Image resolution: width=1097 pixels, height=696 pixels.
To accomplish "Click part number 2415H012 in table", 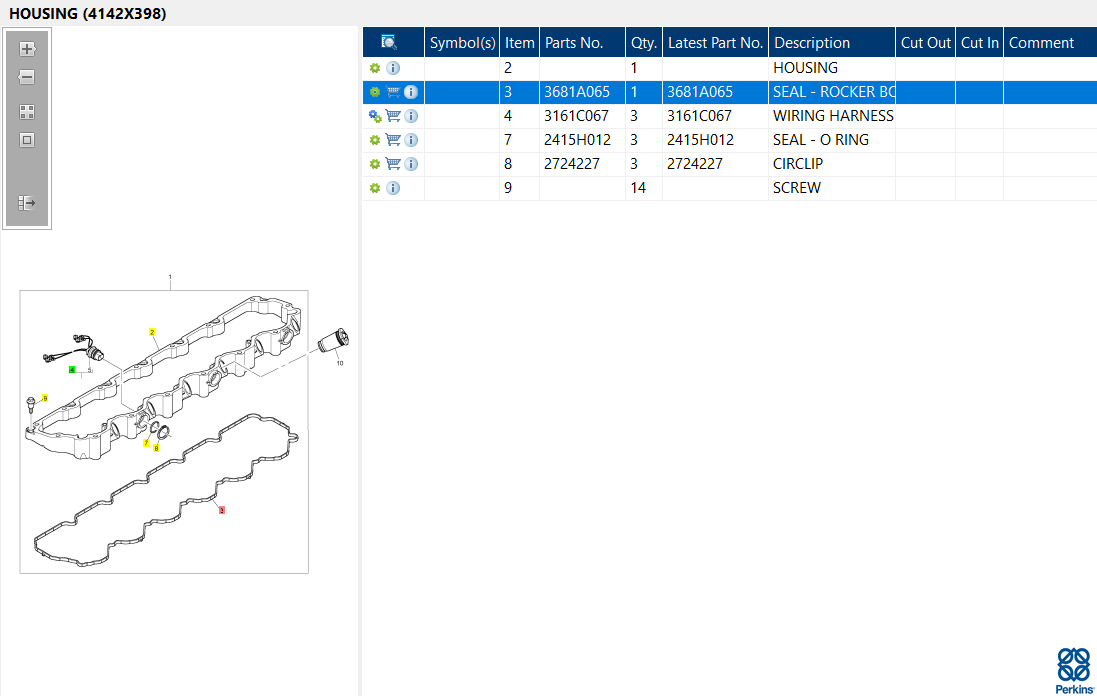I will click(x=578, y=140).
